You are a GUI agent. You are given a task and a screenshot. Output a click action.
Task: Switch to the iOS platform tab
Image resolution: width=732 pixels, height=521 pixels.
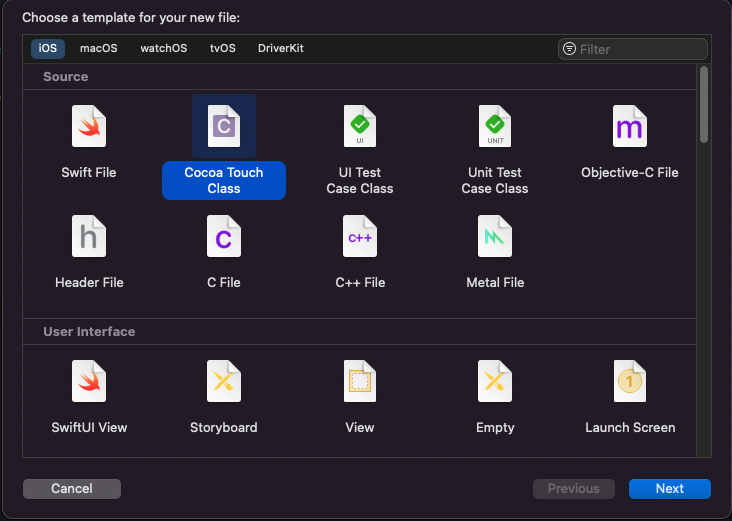48,49
